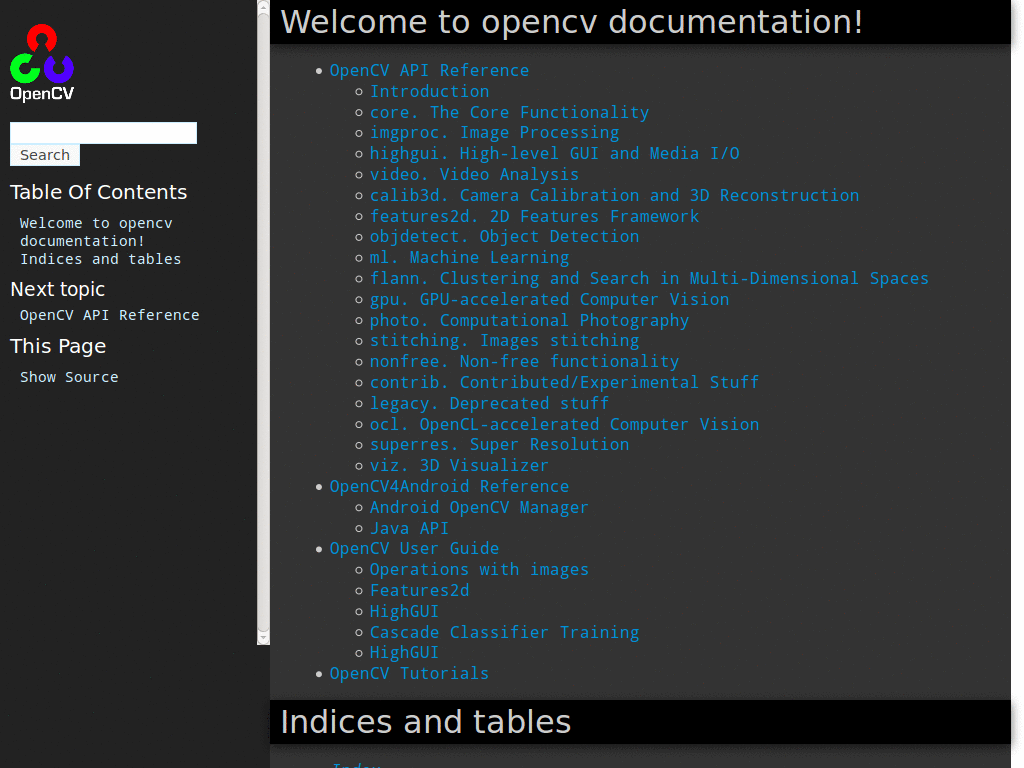This screenshot has width=1024, height=768.
Task: Open the OpenCV4Android Reference
Action: click(449, 486)
